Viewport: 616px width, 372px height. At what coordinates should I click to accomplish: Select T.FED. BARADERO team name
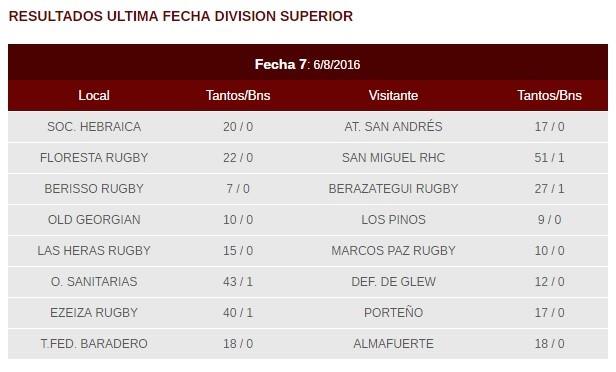[x=94, y=344]
